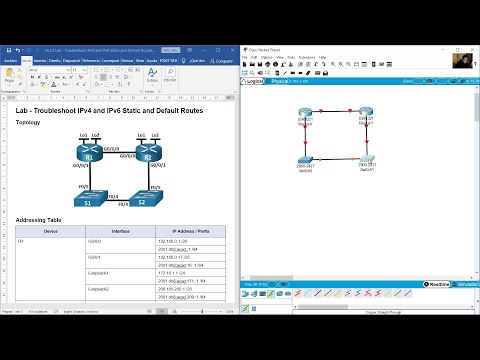Viewport: 480px width, 360px height.
Task: Choose the Select tool in Packet Tracer
Action: coord(245,73)
